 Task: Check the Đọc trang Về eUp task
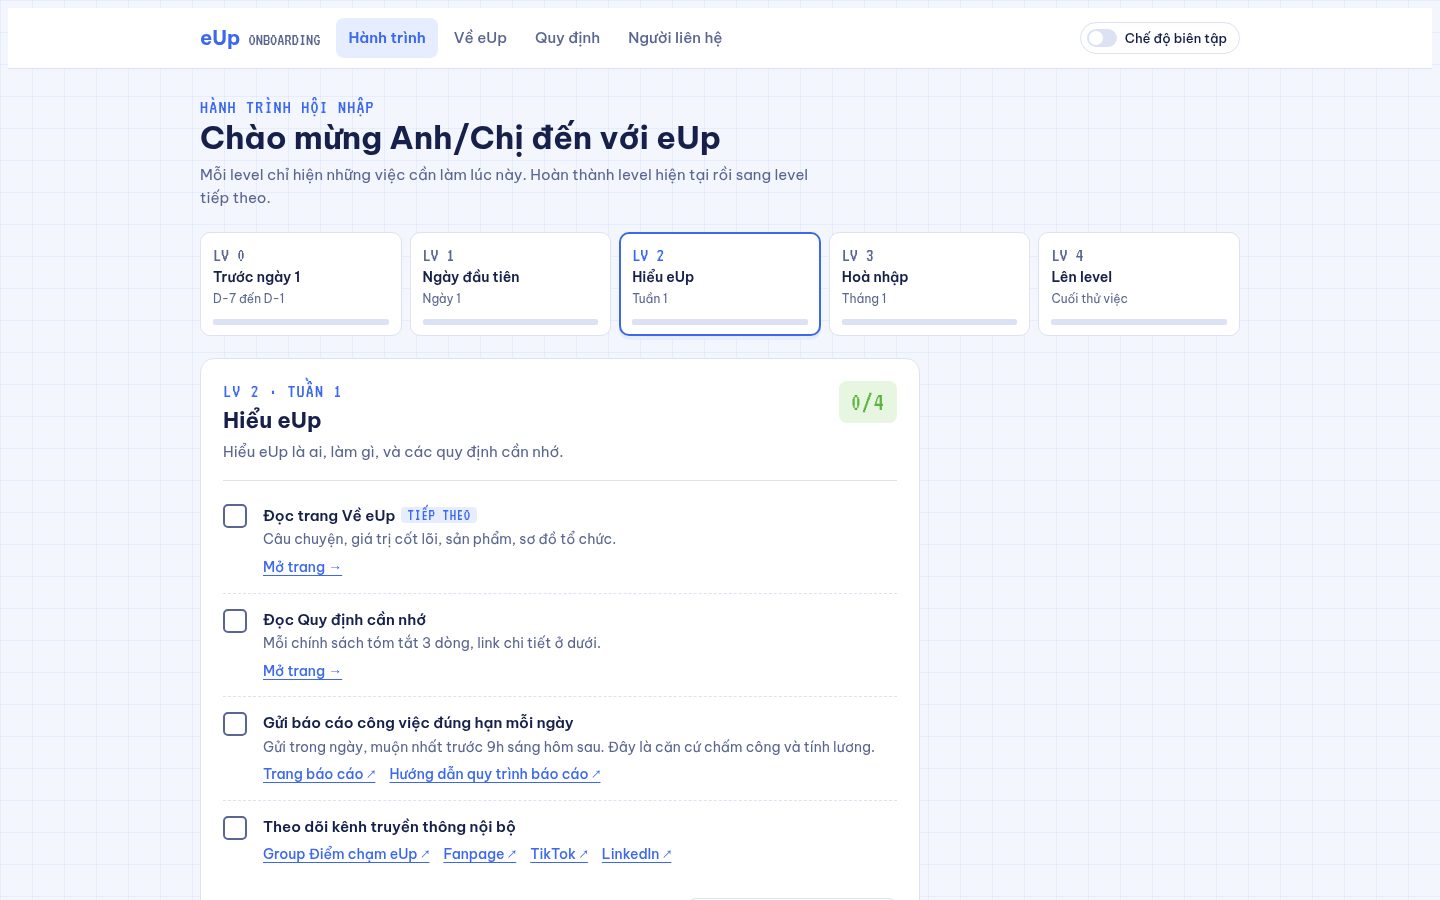[235, 516]
